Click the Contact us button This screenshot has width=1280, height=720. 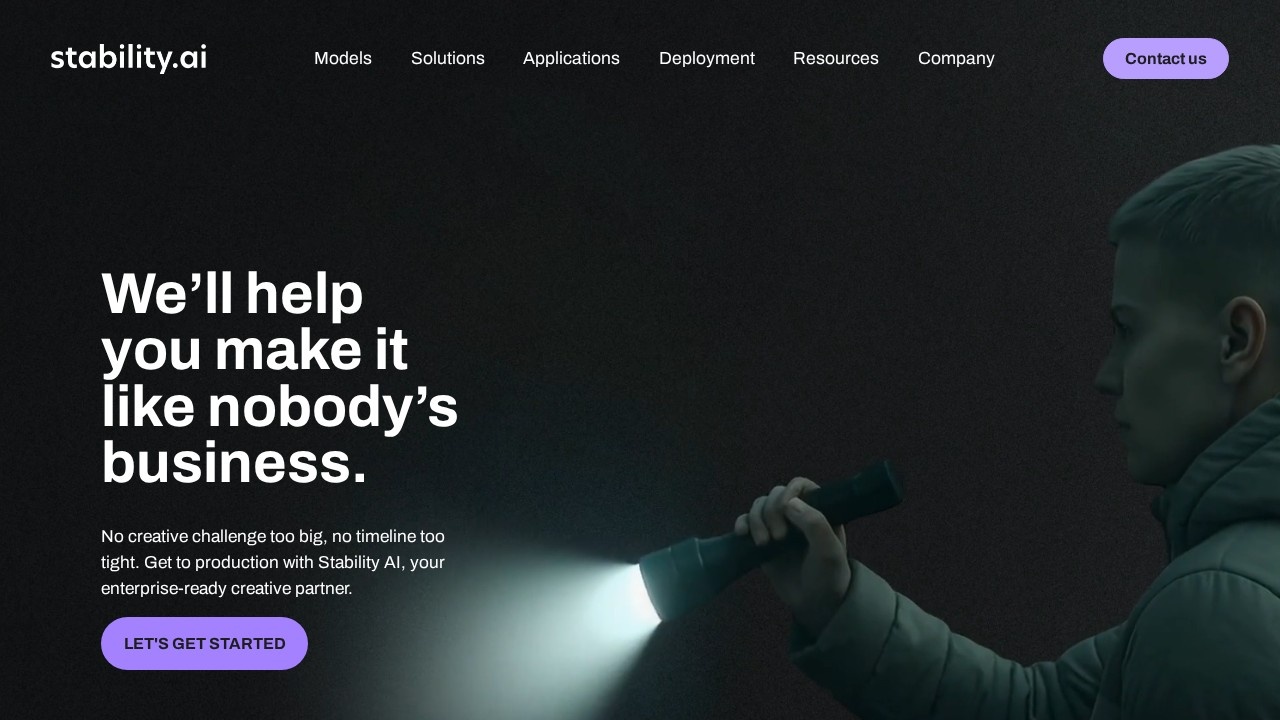click(x=1166, y=58)
